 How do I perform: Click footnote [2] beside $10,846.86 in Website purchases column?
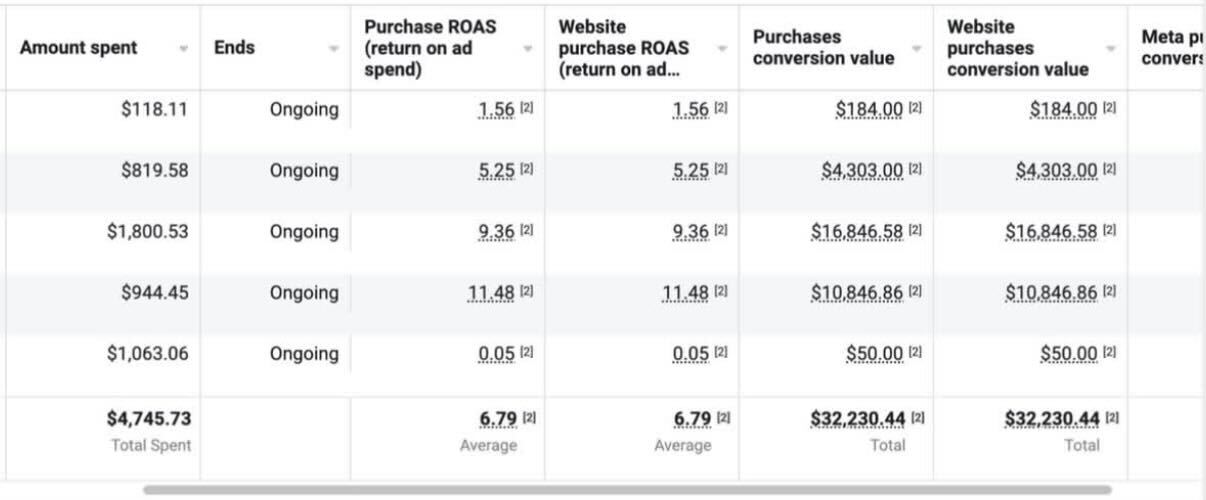[1110, 292]
